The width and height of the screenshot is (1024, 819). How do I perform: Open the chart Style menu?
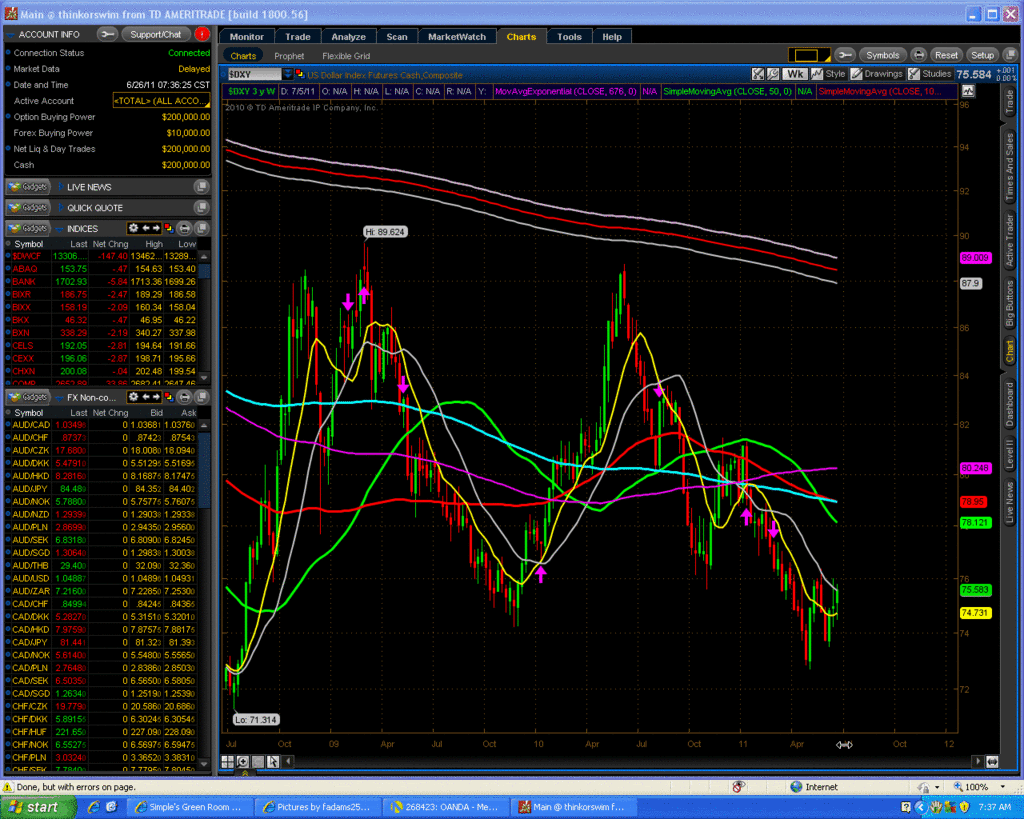(829, 74)
